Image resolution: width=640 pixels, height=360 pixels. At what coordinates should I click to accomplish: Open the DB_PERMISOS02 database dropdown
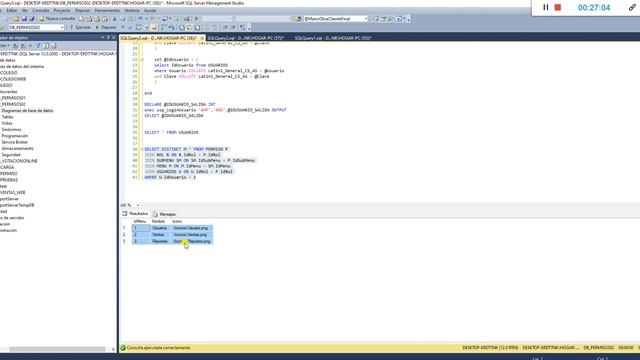62,27
